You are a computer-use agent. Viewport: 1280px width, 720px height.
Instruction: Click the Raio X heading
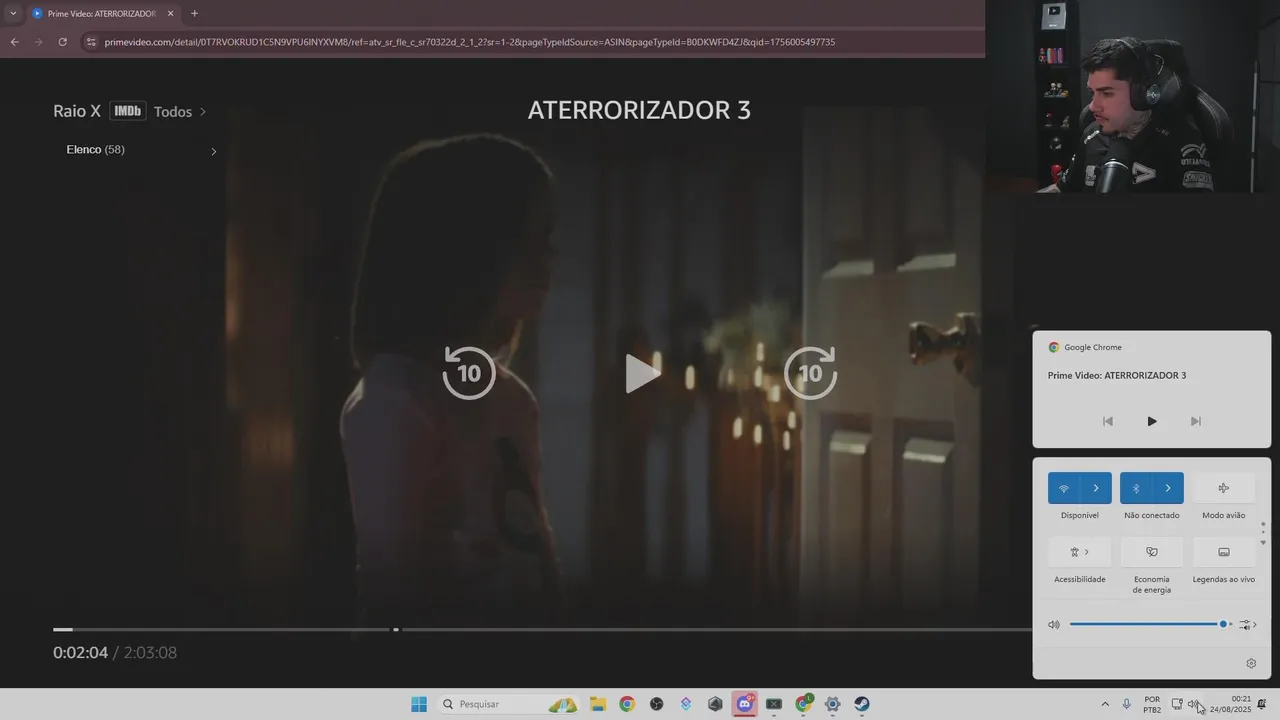77,111
